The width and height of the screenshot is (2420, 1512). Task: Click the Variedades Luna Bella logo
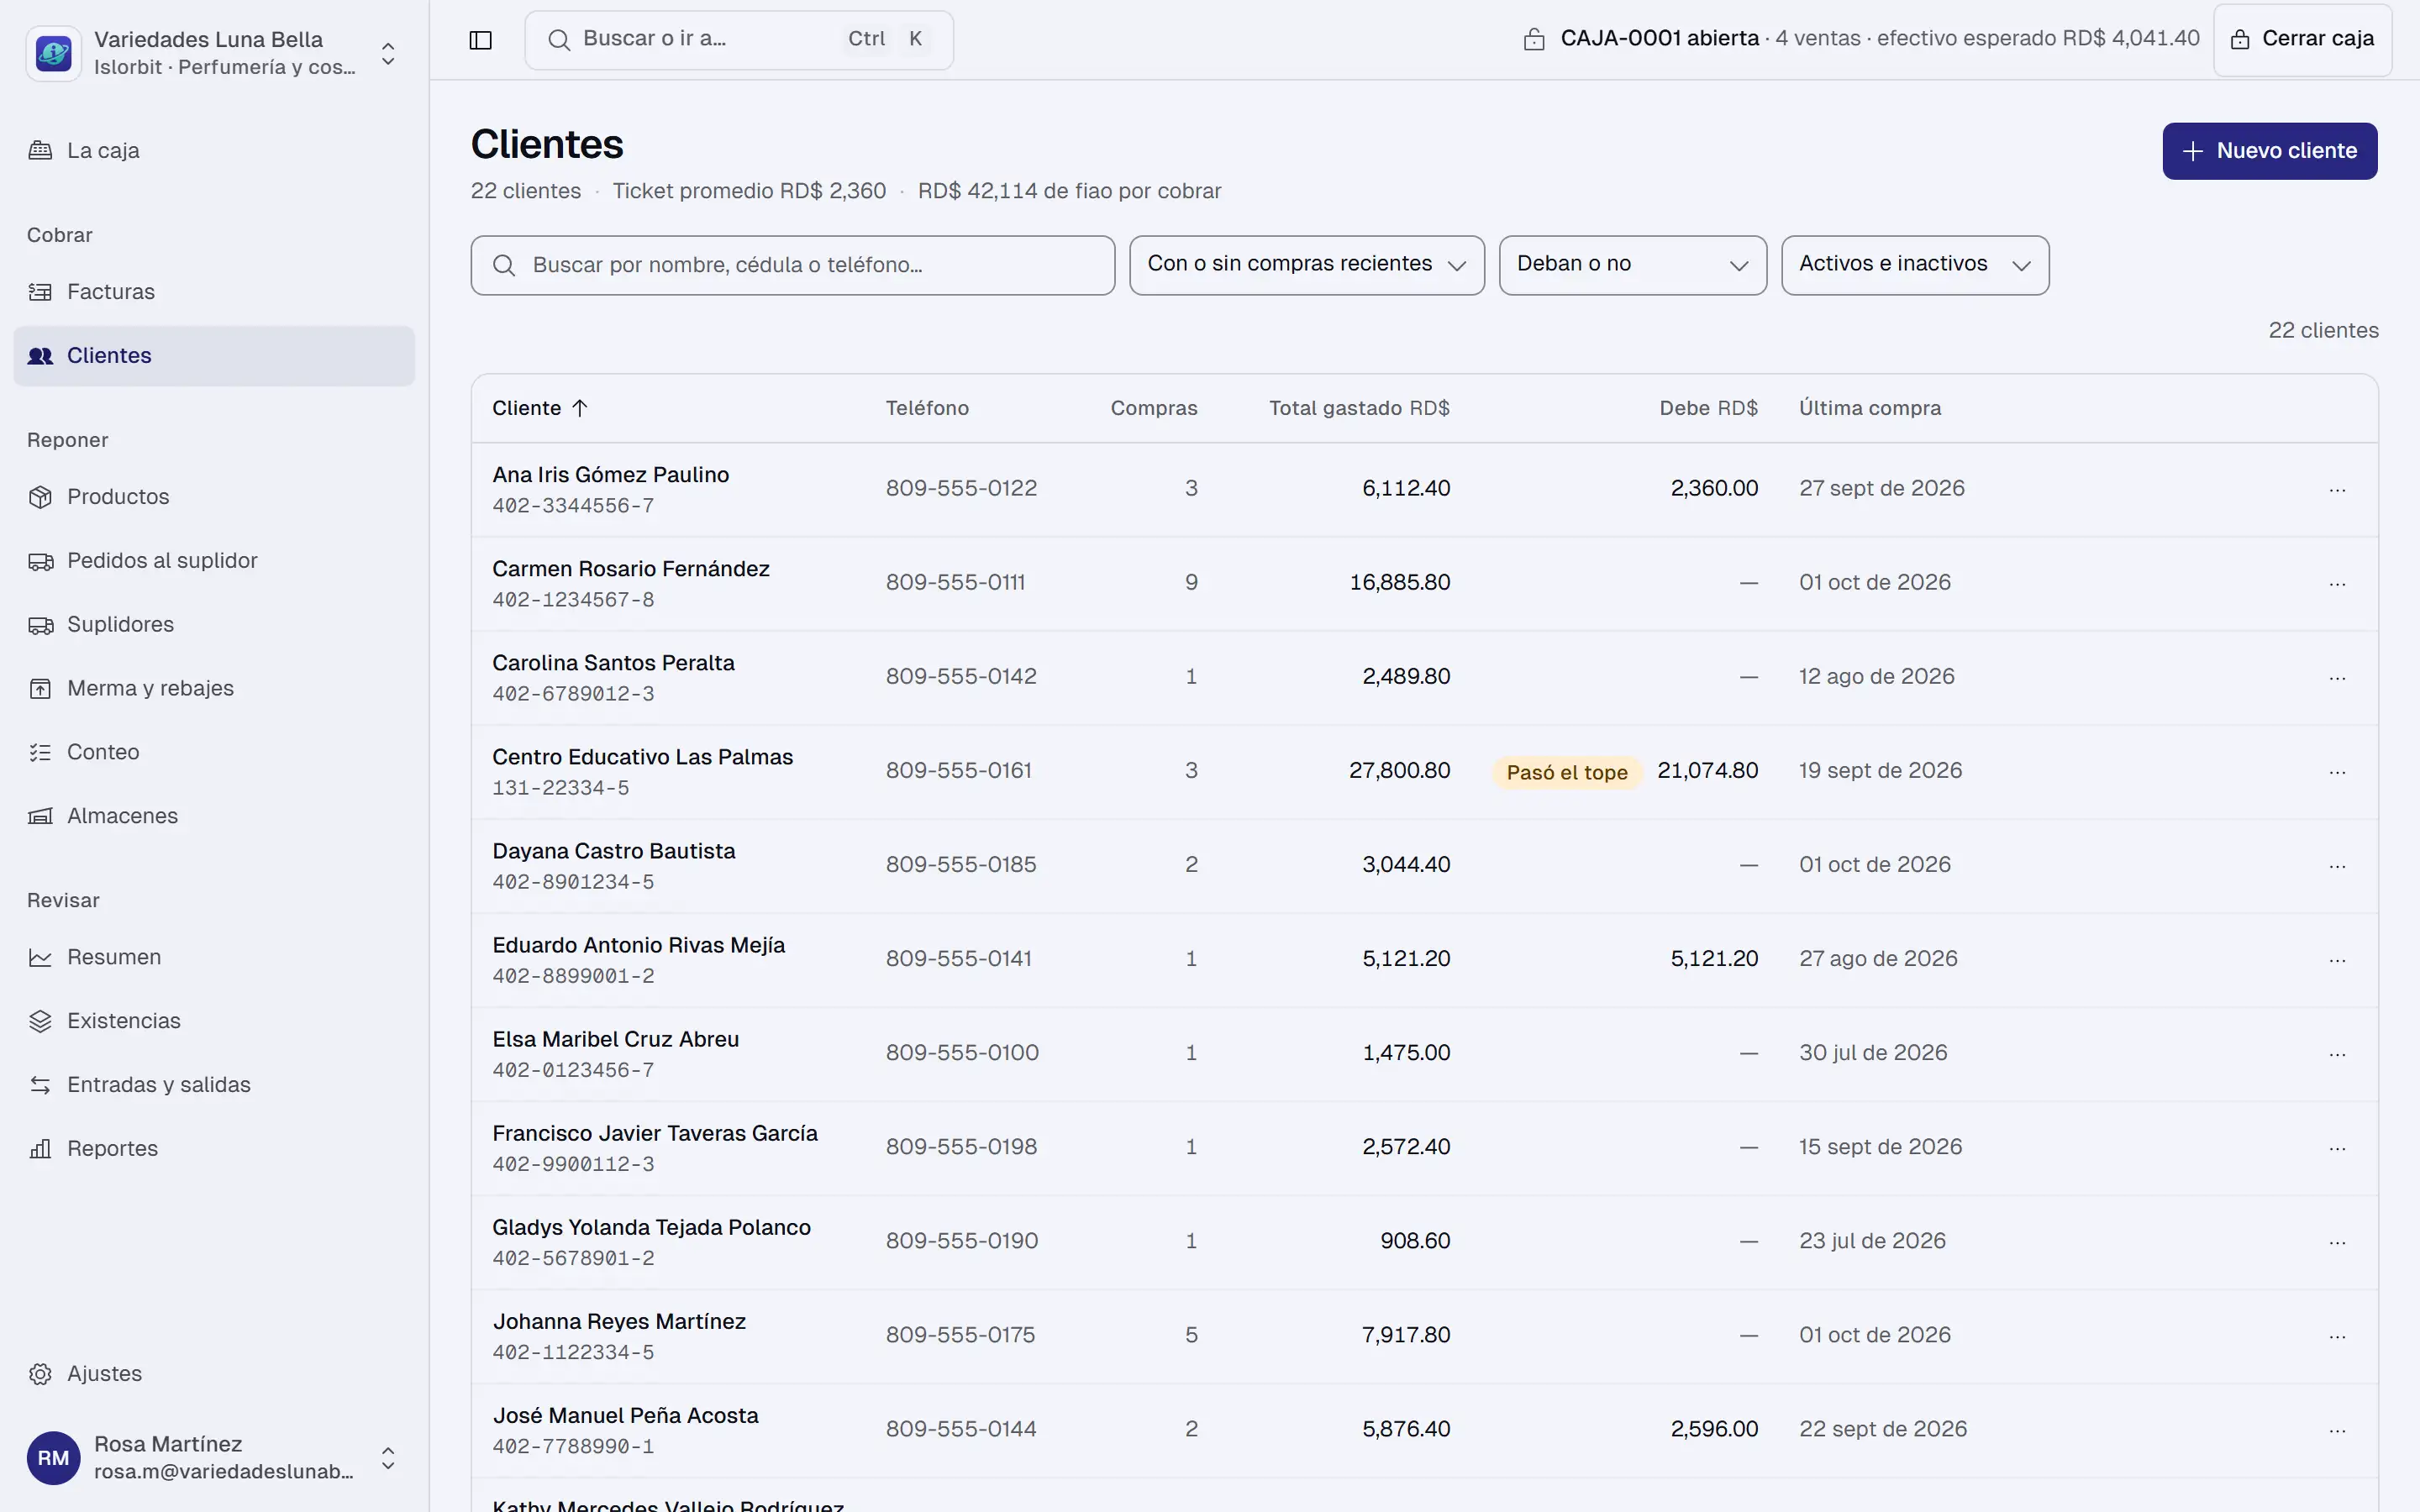tap(53, 53)
